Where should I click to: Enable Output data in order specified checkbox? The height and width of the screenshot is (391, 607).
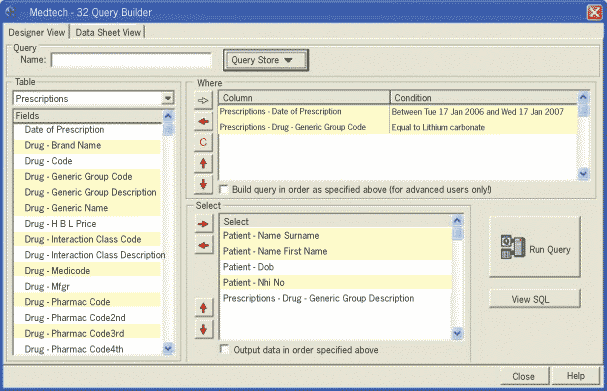[225, 349]
